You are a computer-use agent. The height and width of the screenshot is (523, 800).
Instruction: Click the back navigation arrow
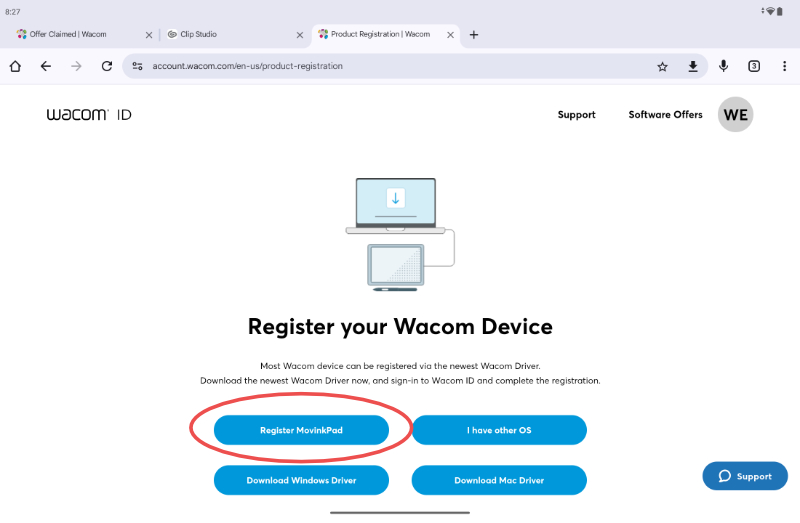[x=46, y=66]
